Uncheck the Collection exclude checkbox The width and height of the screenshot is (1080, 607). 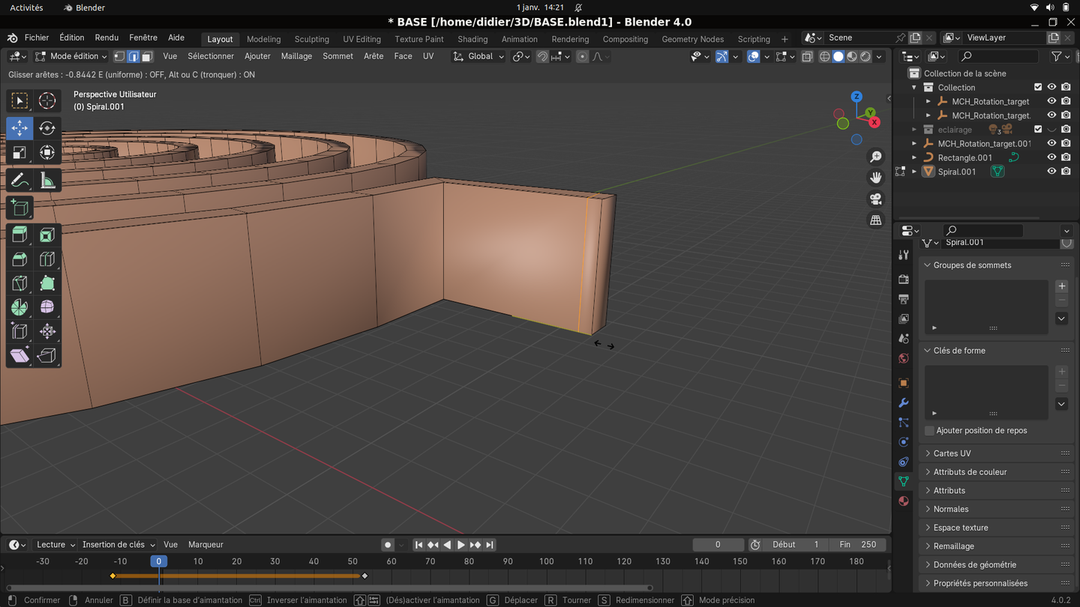[x=1037, y=88]
